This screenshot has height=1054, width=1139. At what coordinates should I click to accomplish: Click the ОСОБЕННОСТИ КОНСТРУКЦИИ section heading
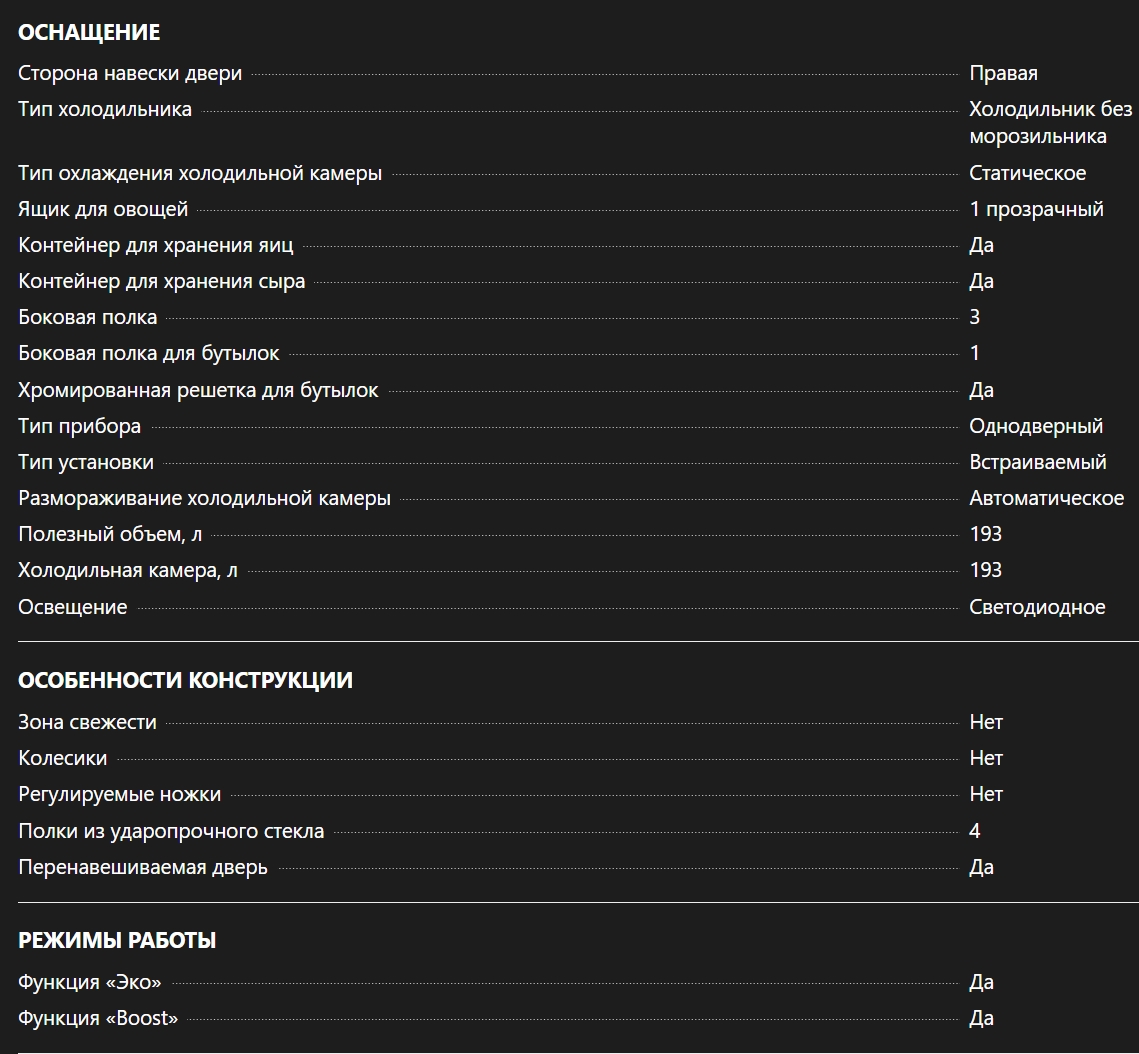185,680
